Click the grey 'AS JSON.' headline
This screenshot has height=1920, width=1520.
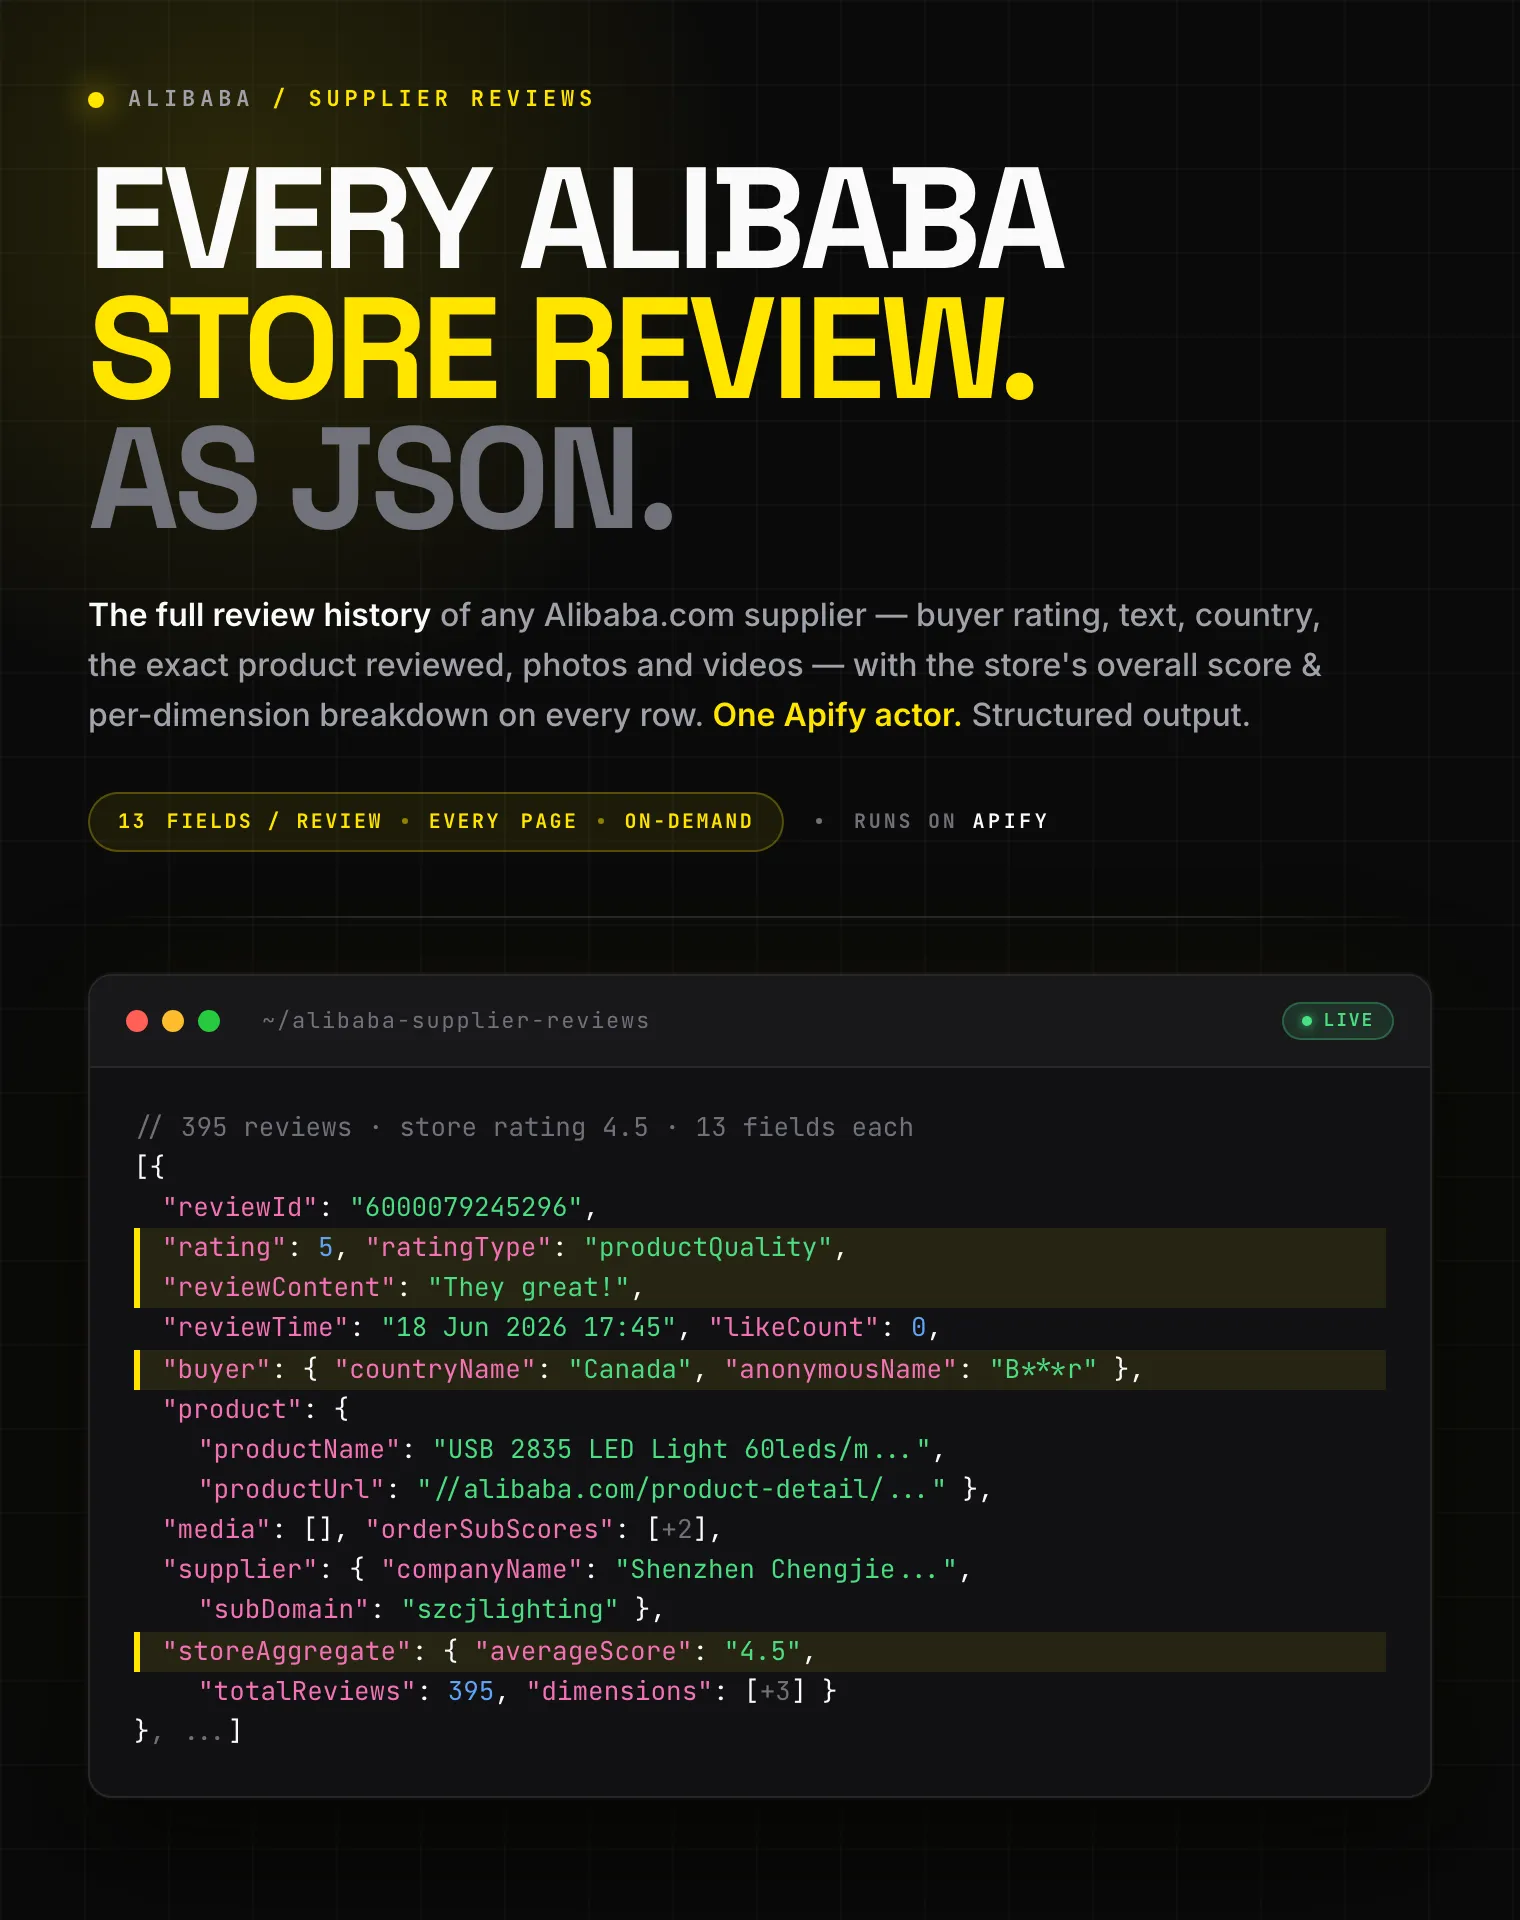381,478
